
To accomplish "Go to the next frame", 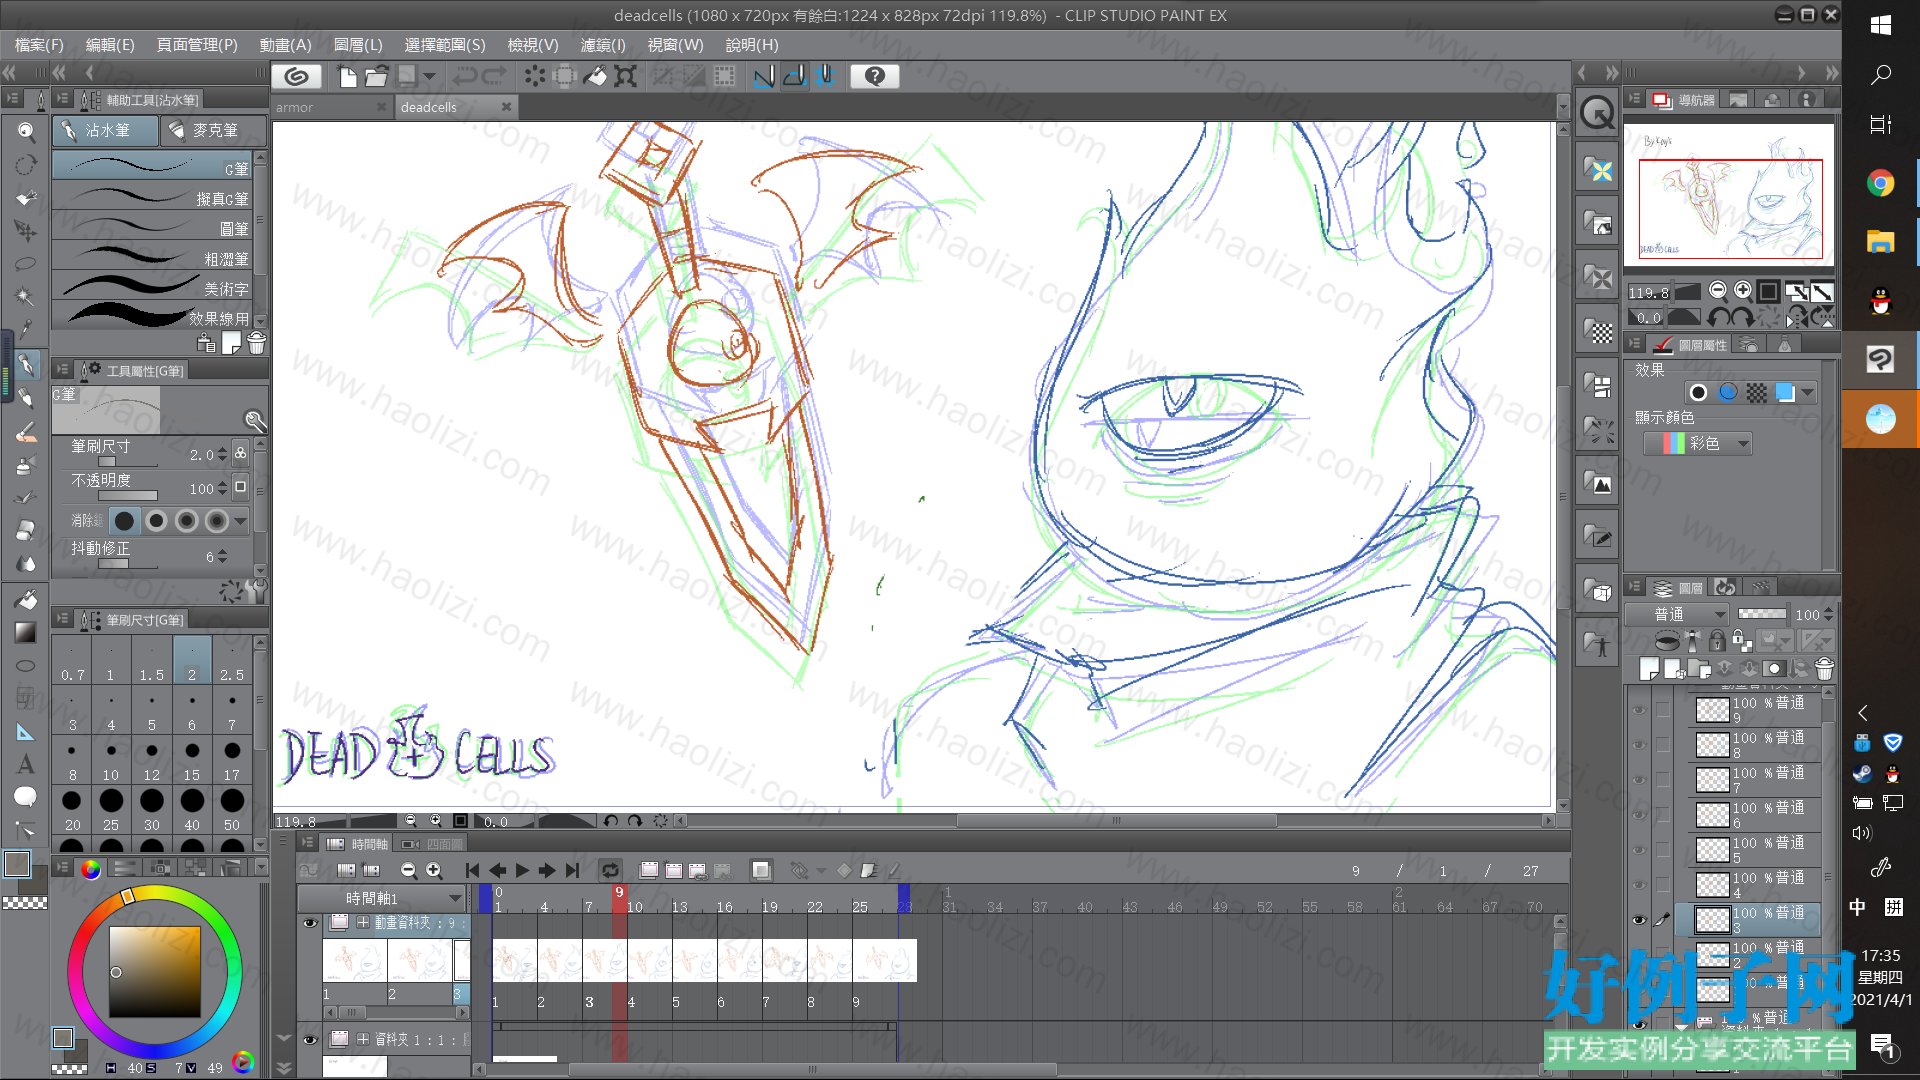I will click(x=547, y=871).
